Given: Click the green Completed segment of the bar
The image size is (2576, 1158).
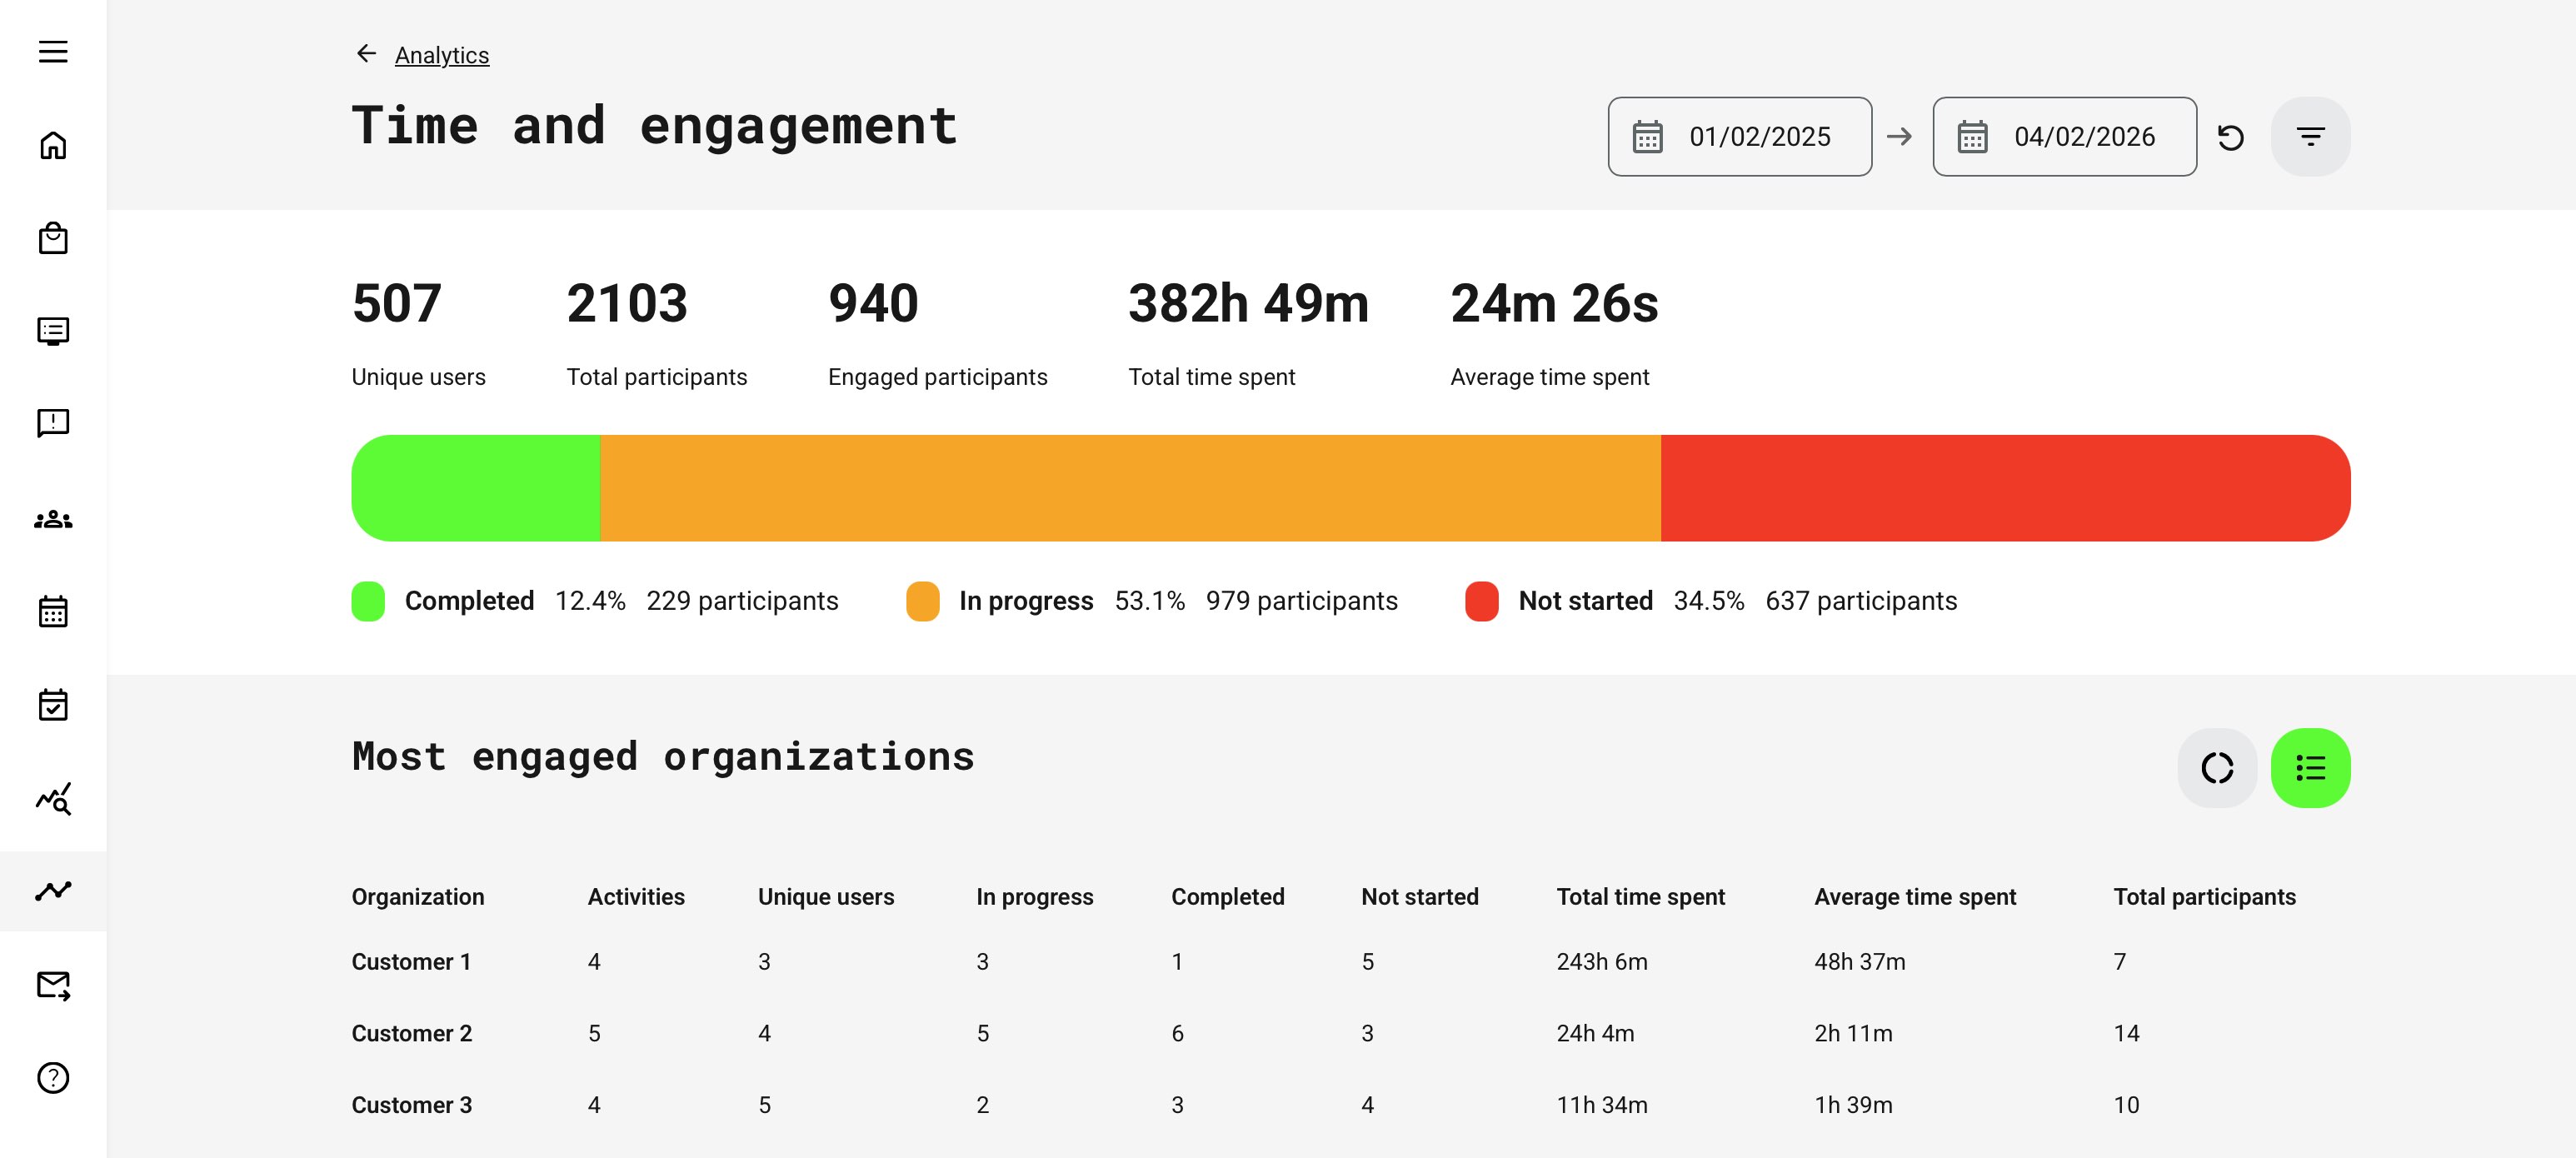Looking at the screenshot, I should (476, 488).
